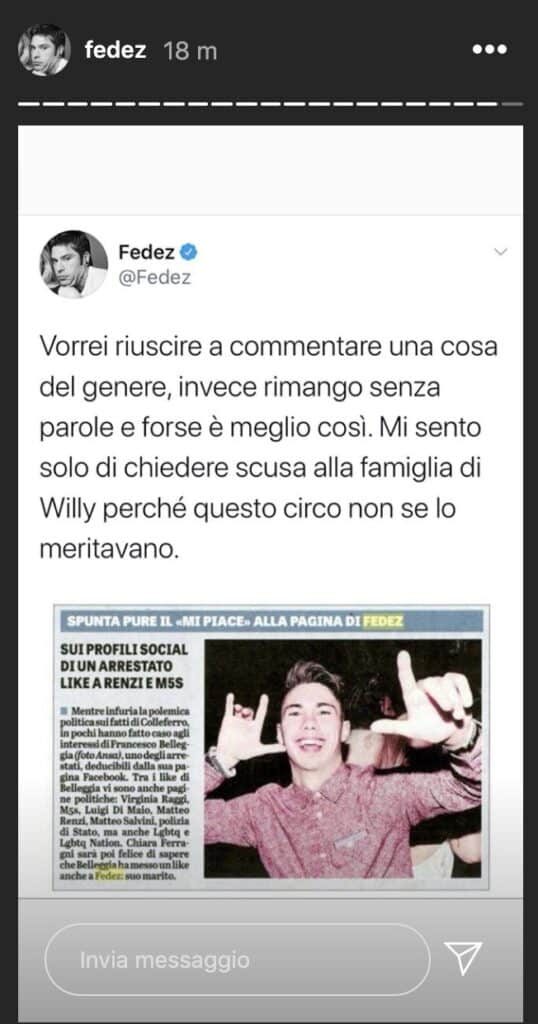Focus the Invia messaggio input field

[237, 959]
